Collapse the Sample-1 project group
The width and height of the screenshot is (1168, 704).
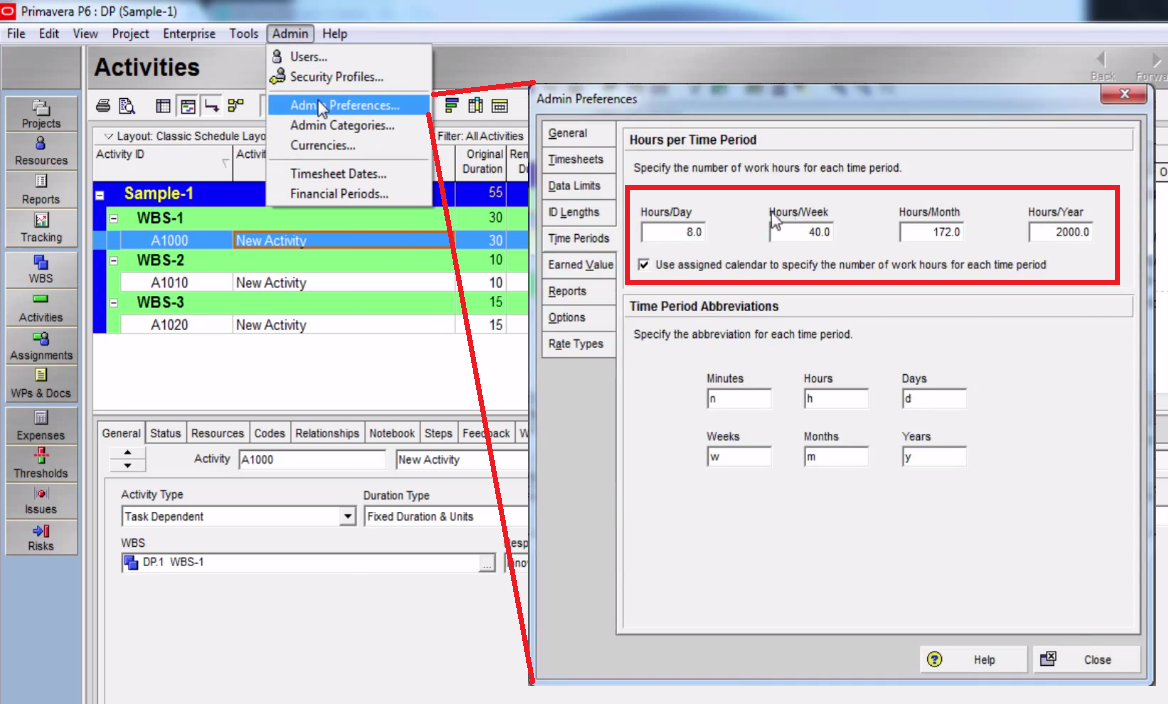99,195
